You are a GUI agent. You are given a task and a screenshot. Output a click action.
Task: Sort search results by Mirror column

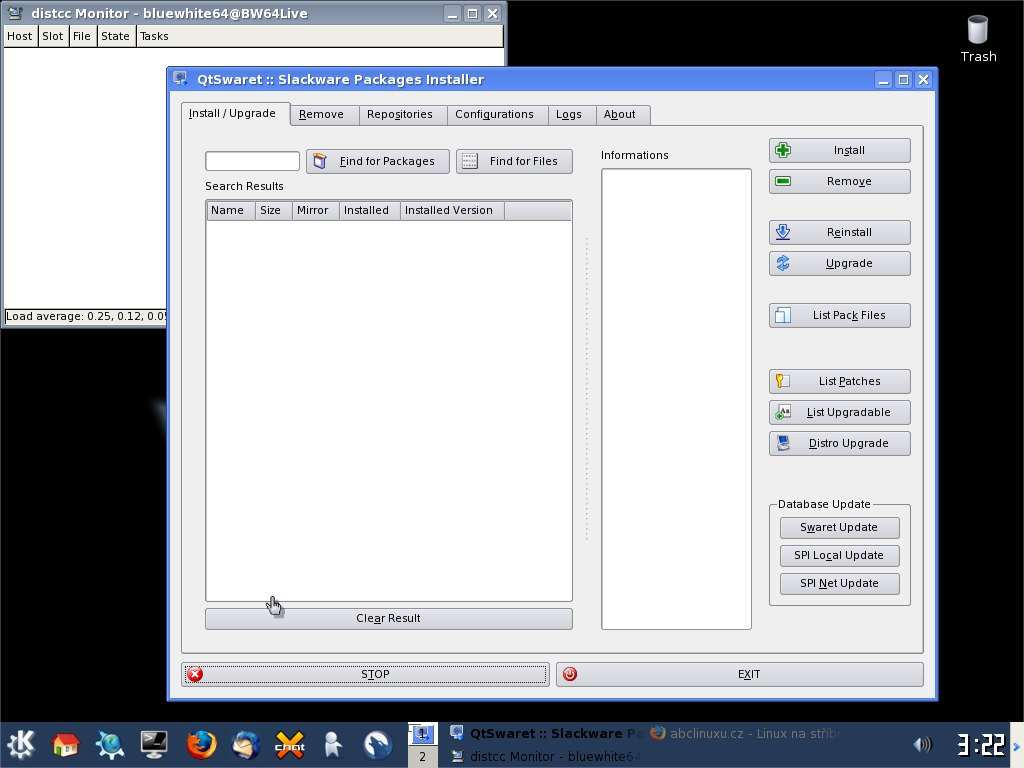click(315, 210)
